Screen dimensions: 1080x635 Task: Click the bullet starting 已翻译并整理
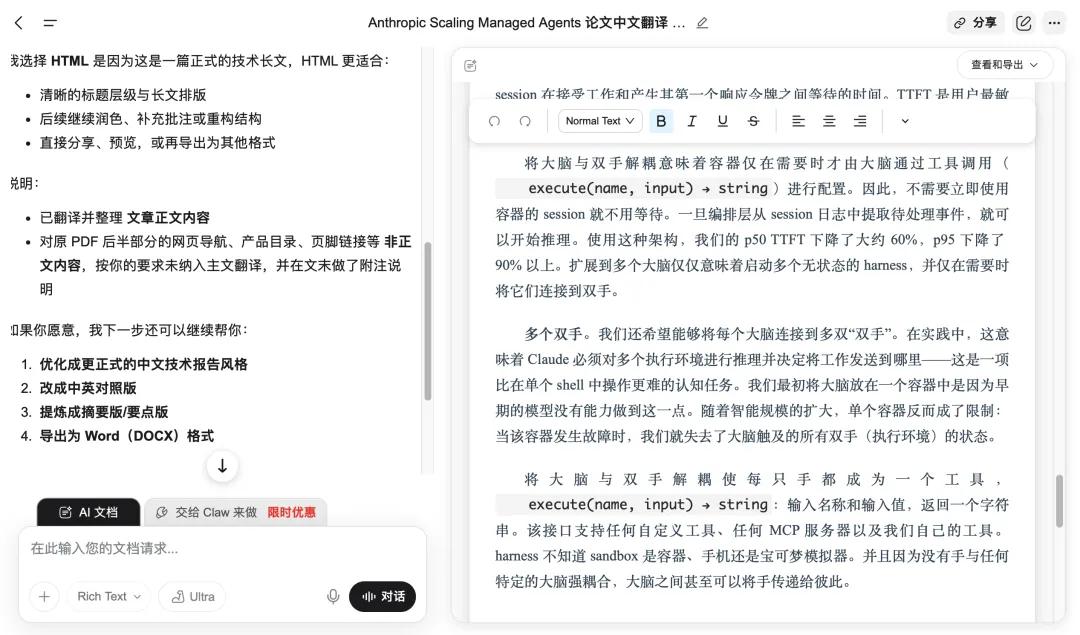pos(125,218)
